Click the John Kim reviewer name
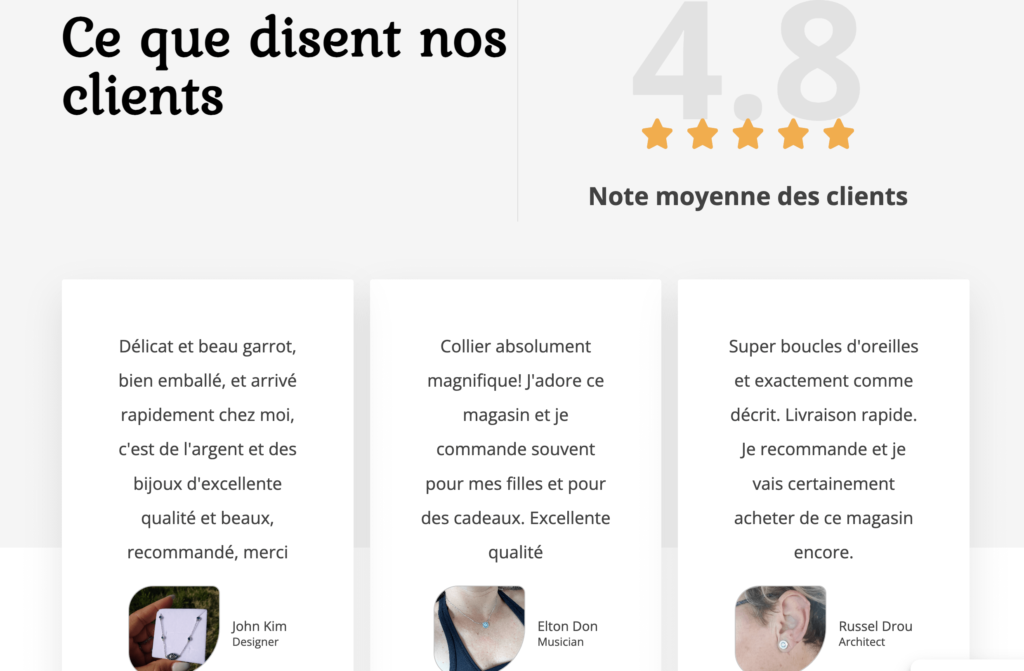 click(259, 626)
